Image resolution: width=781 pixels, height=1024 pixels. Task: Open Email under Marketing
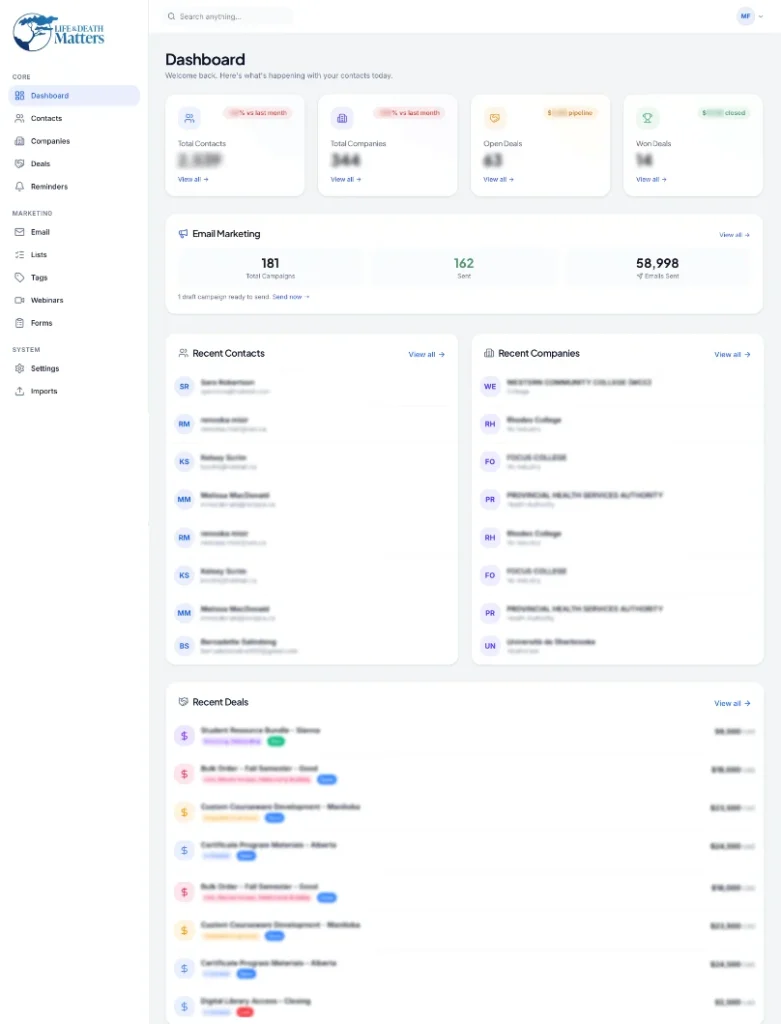74,232
